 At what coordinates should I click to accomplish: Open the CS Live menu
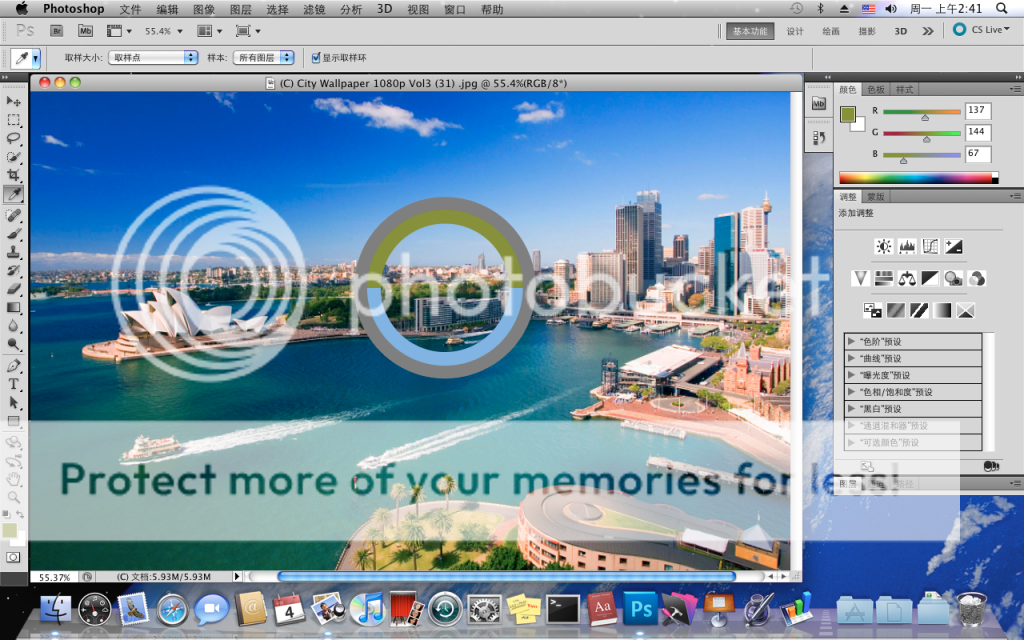(x=982, y=29)
